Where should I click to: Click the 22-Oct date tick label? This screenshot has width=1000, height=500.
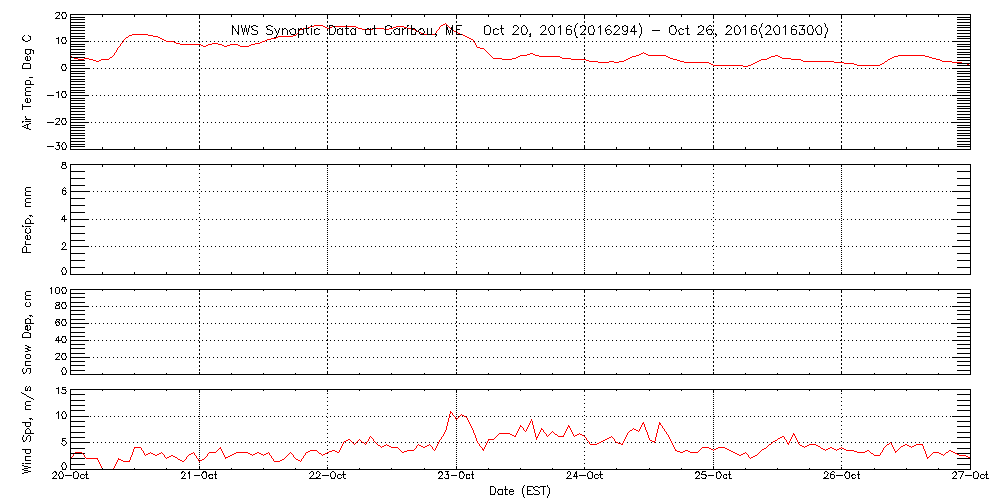[x=328, y=477]
